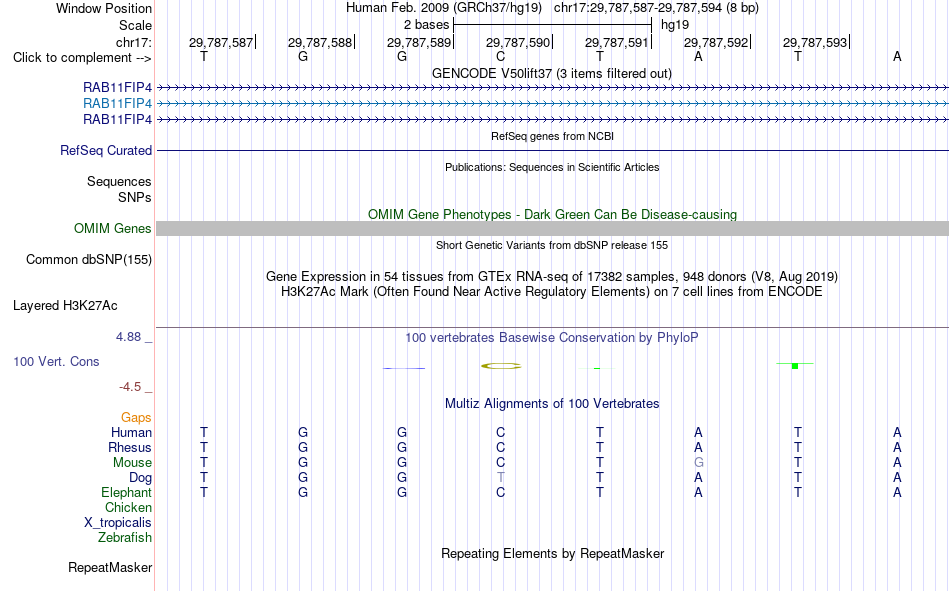Select the first dark-blue RAB11FIP4 transcript label
950x591 pixels.
[118, 88]
